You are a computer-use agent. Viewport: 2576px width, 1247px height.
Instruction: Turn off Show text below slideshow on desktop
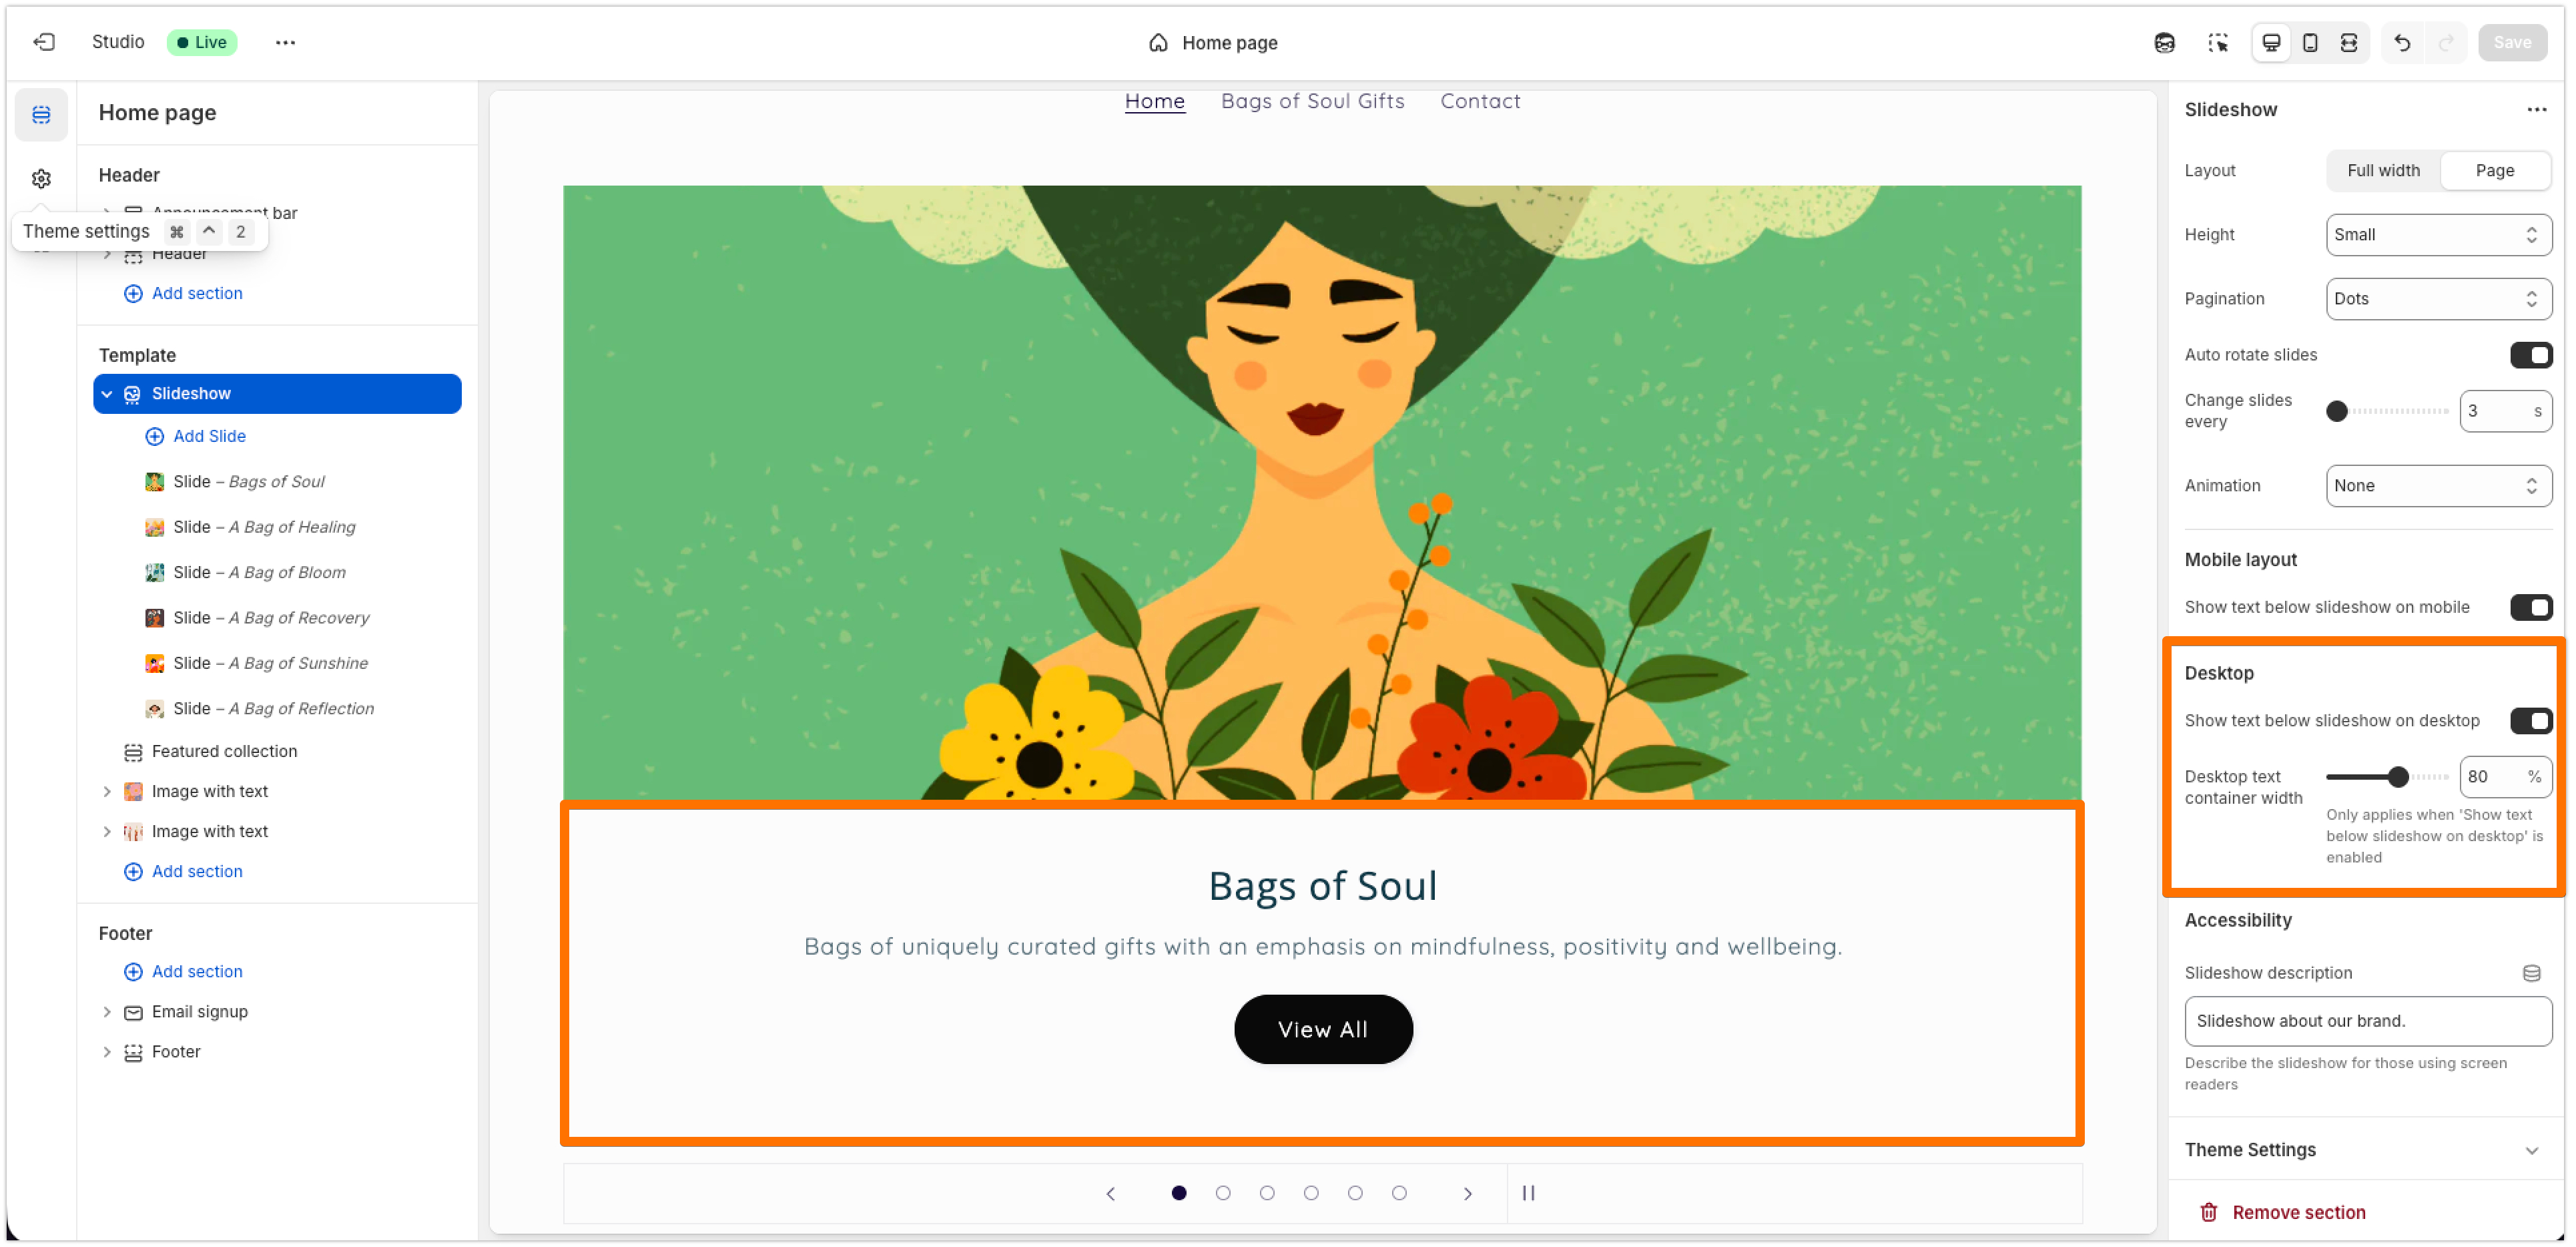[2531, 721]
